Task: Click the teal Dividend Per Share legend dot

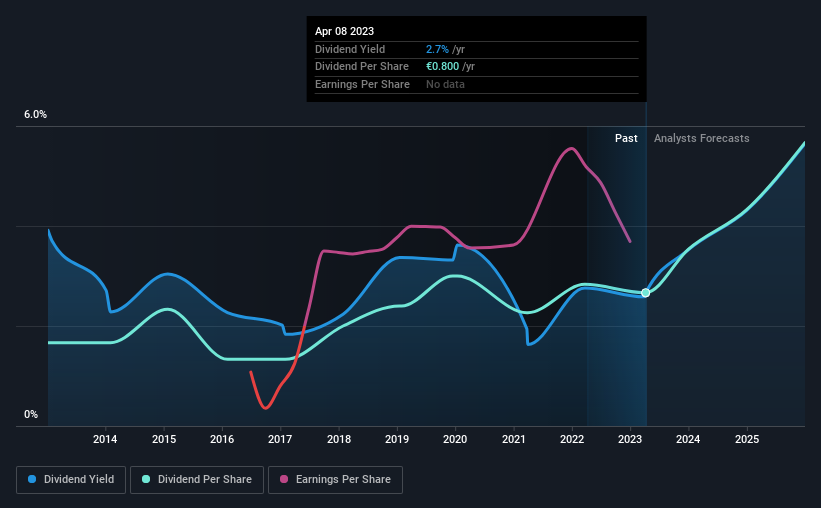Action: pos(146,479)
